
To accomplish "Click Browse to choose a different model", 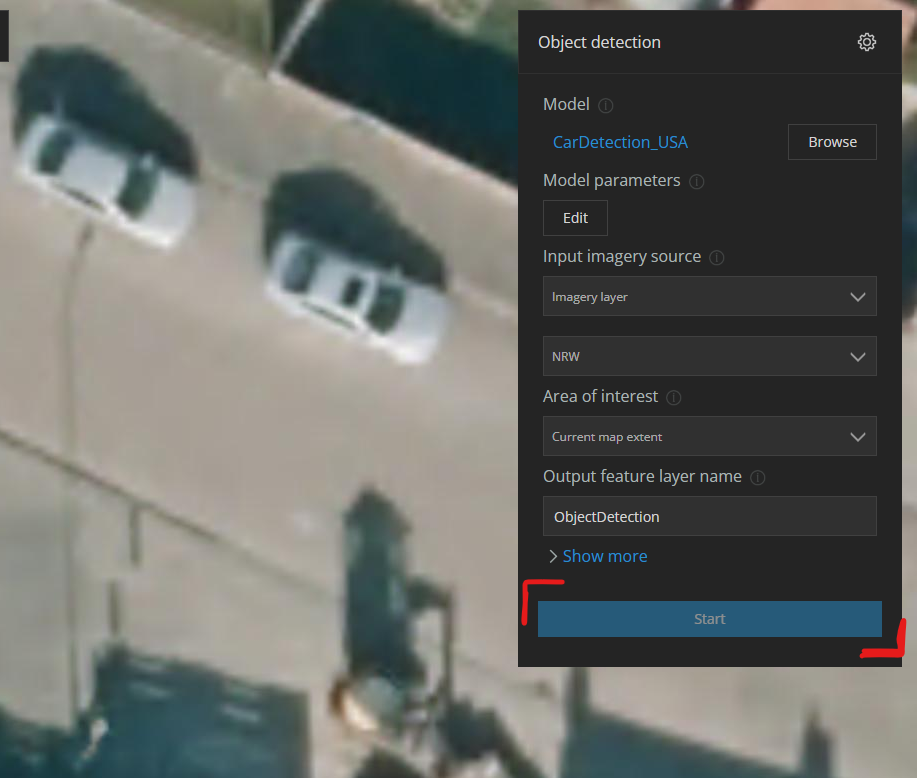I will tap(831, 141).
